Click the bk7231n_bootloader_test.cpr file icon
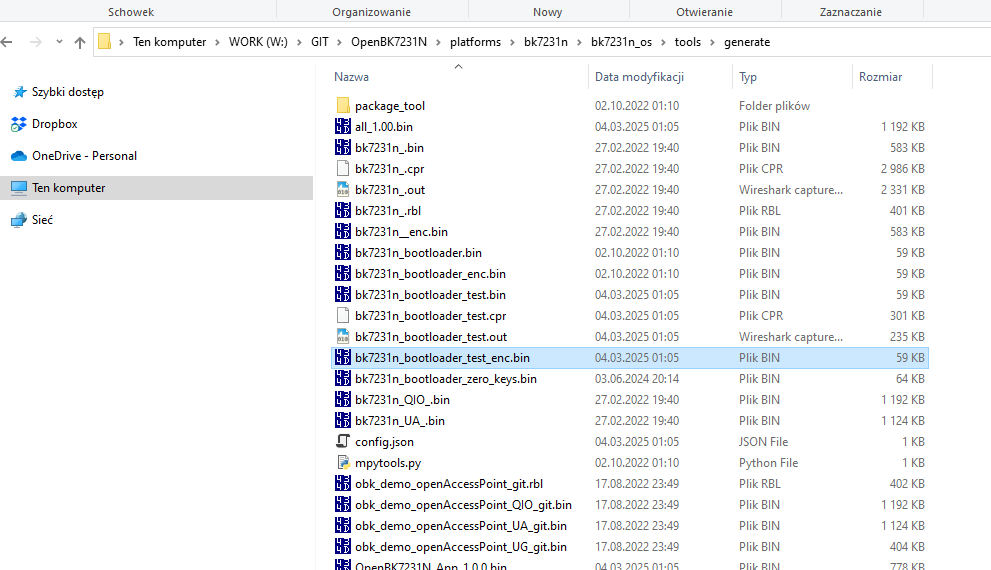Image resolution: width=991 pixels, height=570 pixels. click(x=343, y=315)
